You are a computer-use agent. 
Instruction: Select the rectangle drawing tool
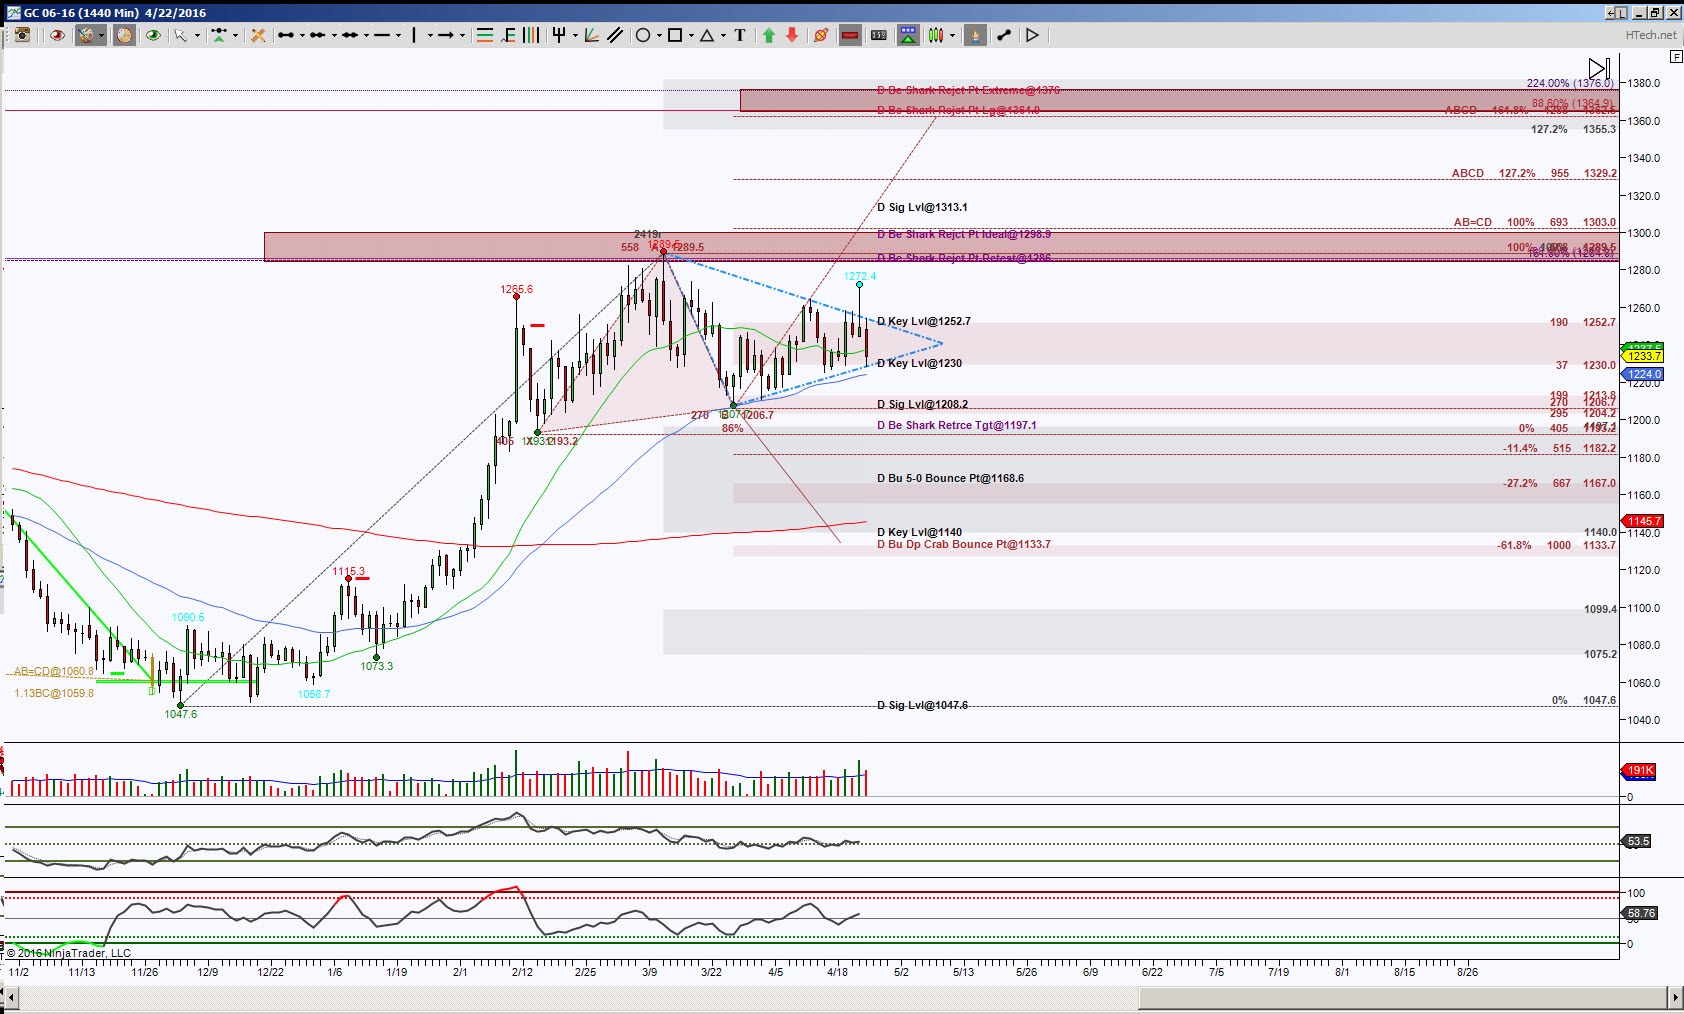(x=675, y=35)
